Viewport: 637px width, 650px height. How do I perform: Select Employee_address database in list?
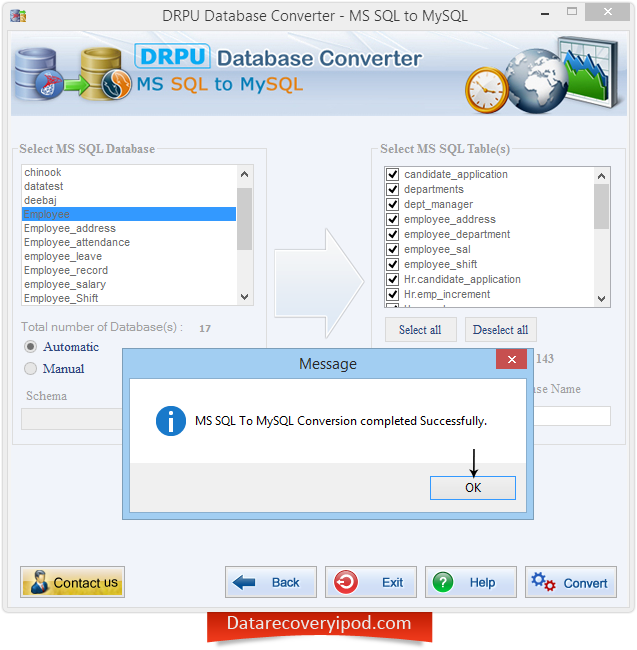click(129, 228)
